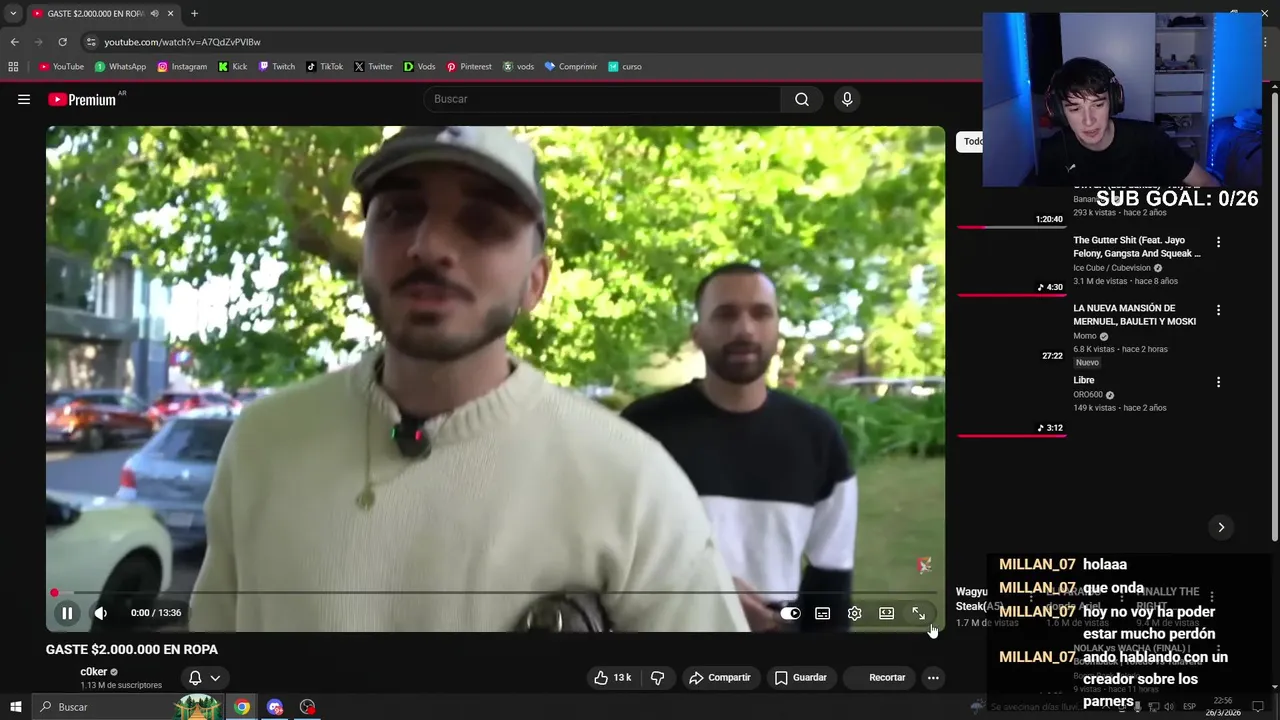Open options for the Libre video
Screen dimensions: 1280x720
(1218, 382)
